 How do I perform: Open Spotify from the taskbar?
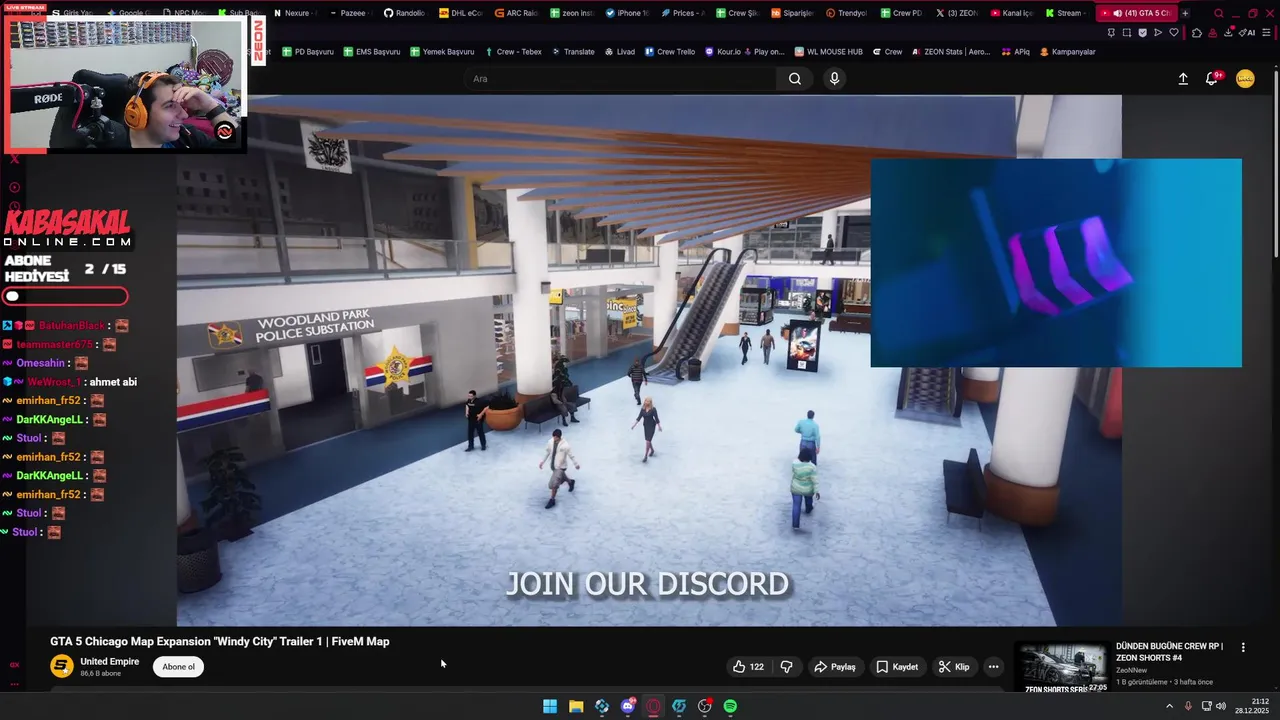(731, 706)
